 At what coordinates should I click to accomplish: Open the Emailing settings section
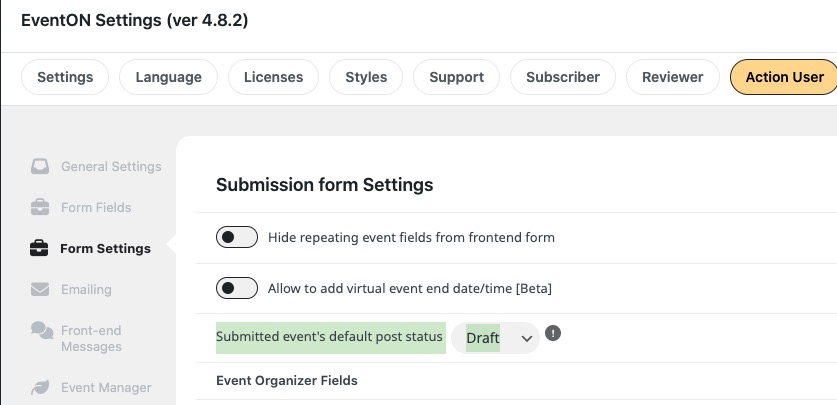(86, 290)
